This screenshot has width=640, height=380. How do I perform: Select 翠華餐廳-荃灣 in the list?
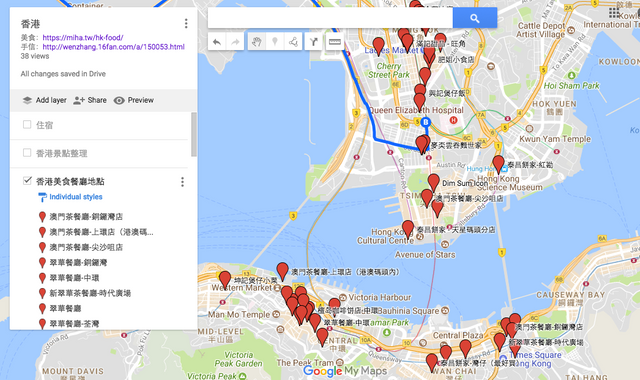pyautogui.click(x=74, y=324)
